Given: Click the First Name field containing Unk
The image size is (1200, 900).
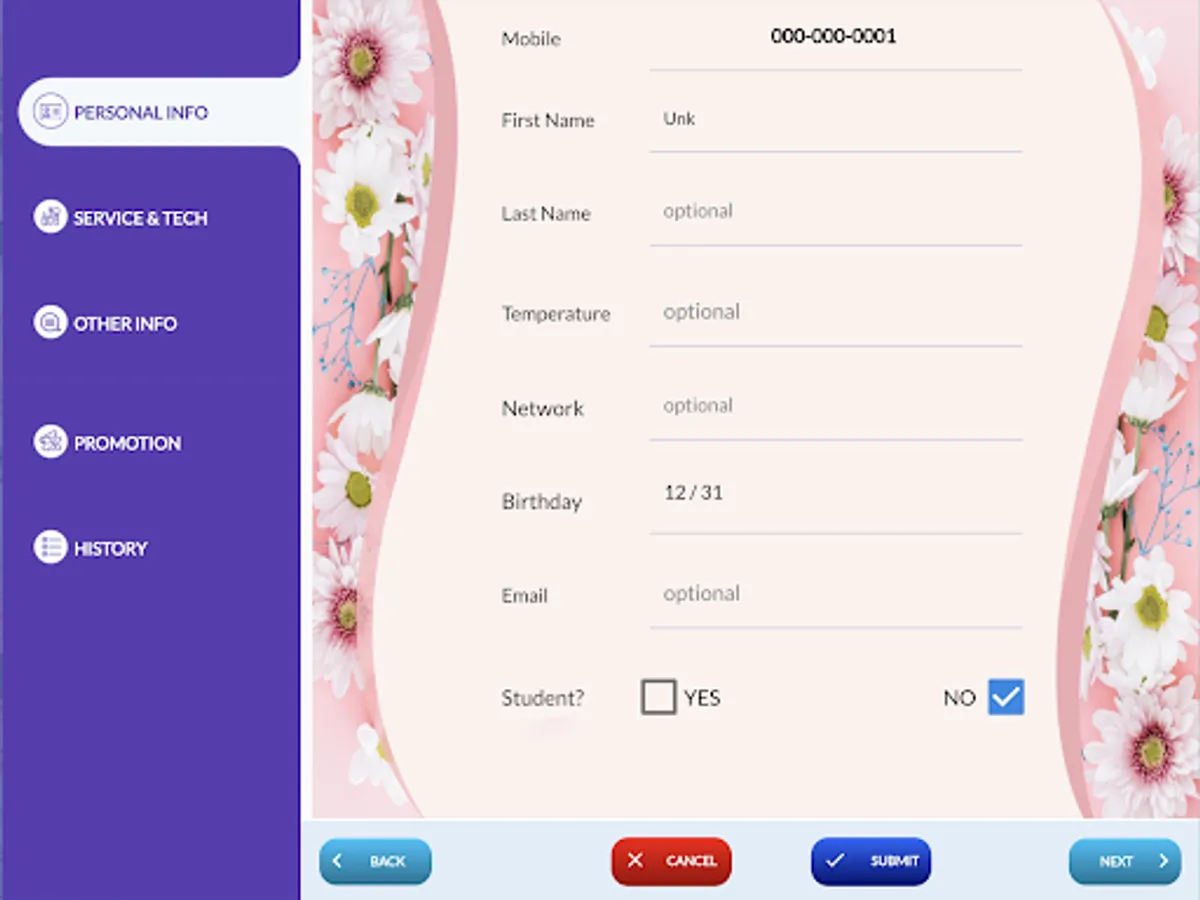Looking at the screenshot, I should [x=835, y=121].
